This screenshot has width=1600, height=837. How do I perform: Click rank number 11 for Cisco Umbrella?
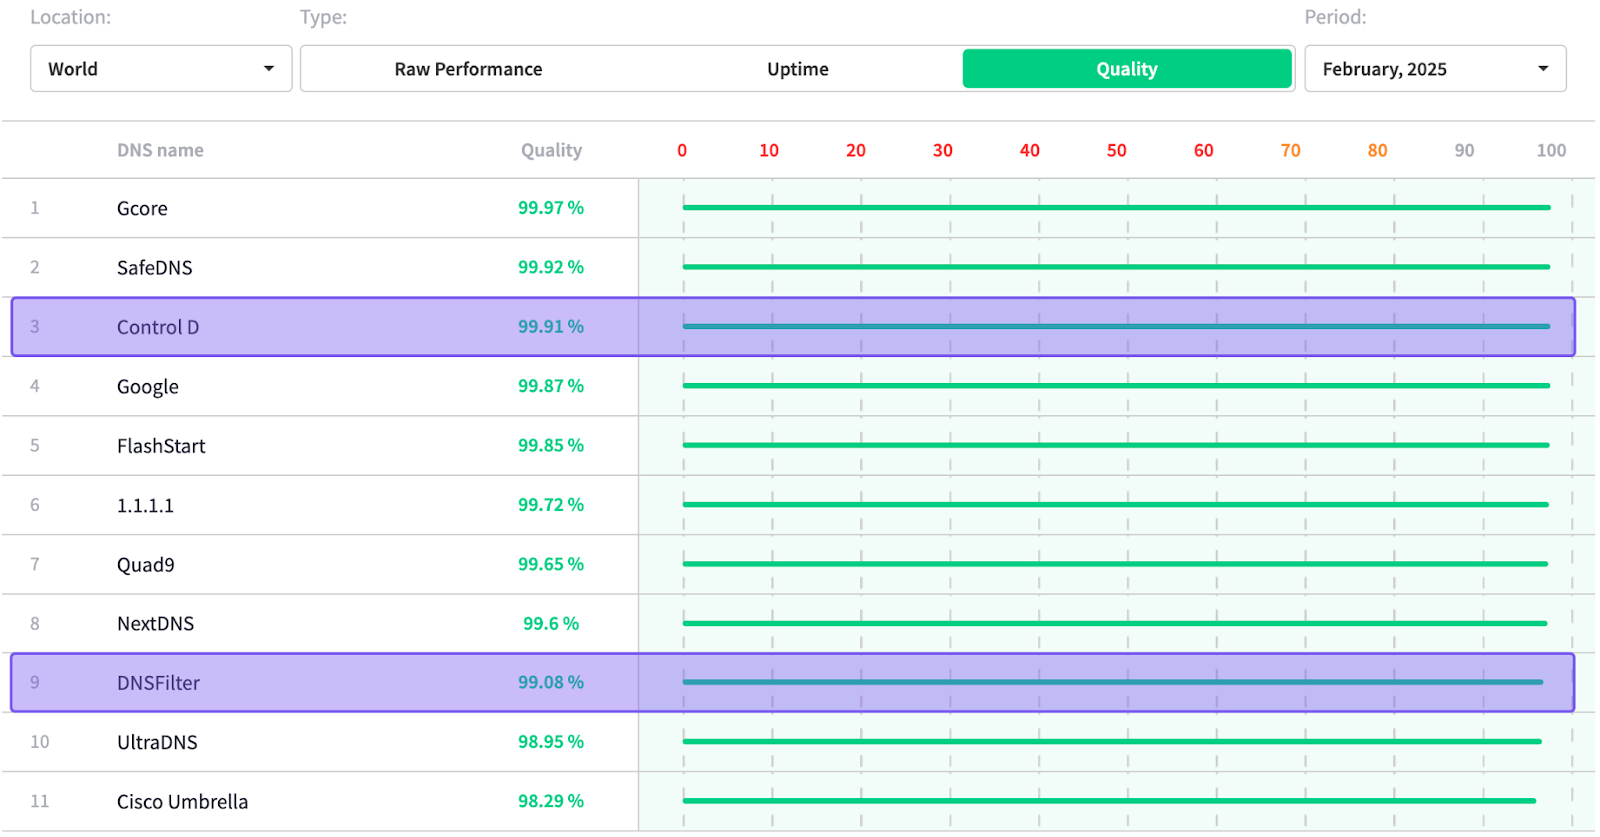[x=39, y=801]
